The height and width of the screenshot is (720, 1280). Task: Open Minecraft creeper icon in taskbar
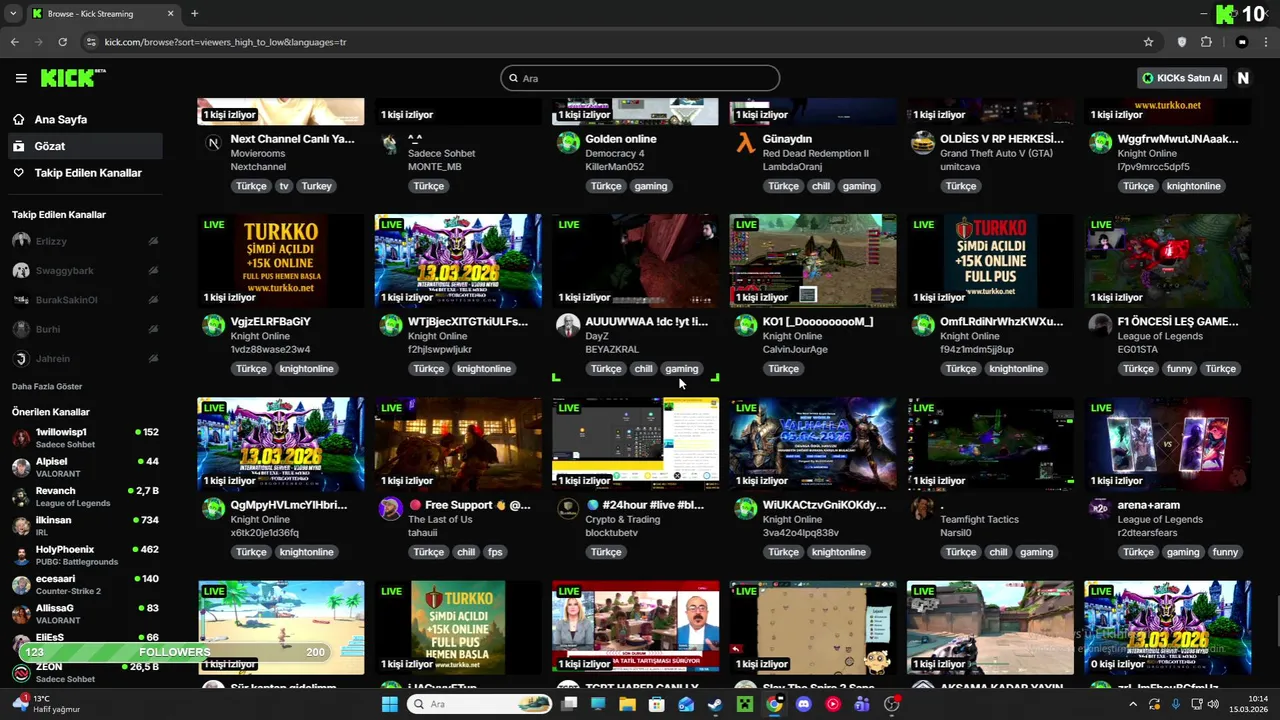pos(744,704)
